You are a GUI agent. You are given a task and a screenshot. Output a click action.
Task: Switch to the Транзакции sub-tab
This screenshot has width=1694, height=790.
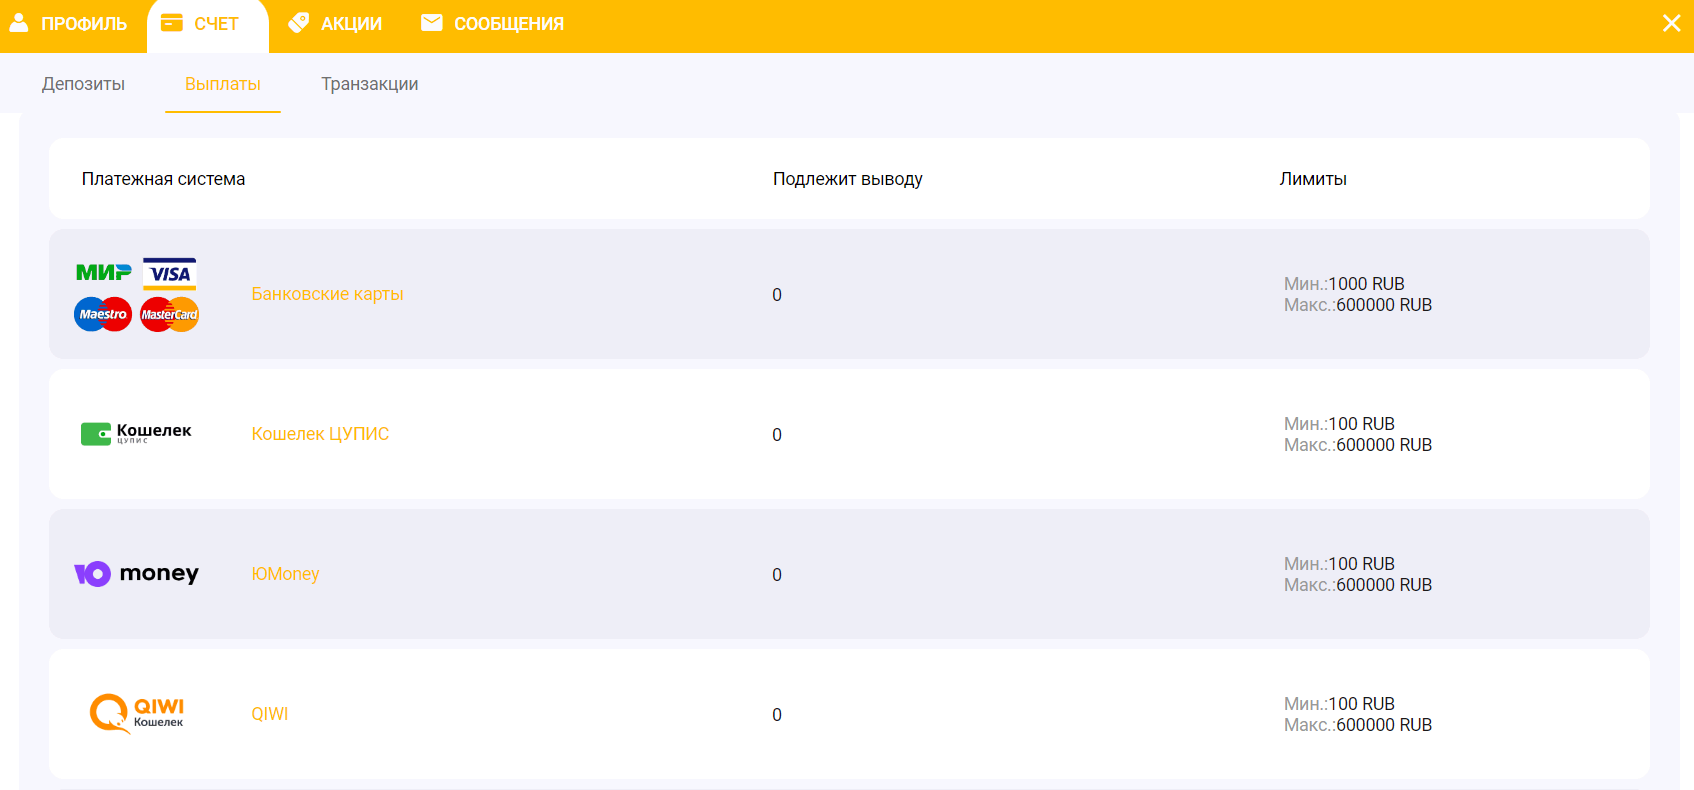[x=370, y=84]
